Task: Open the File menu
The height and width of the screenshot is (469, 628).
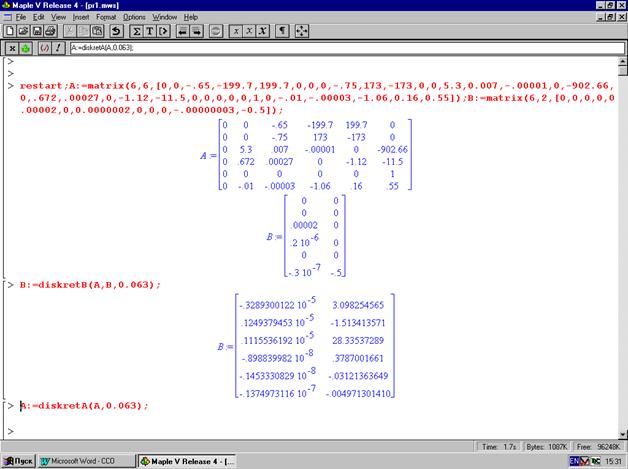Action: [20, 17]
